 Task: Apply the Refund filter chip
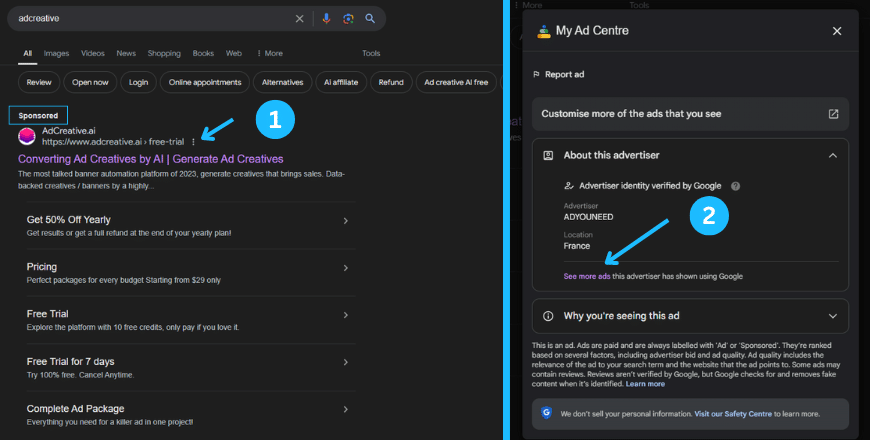[x=391, y=82]
